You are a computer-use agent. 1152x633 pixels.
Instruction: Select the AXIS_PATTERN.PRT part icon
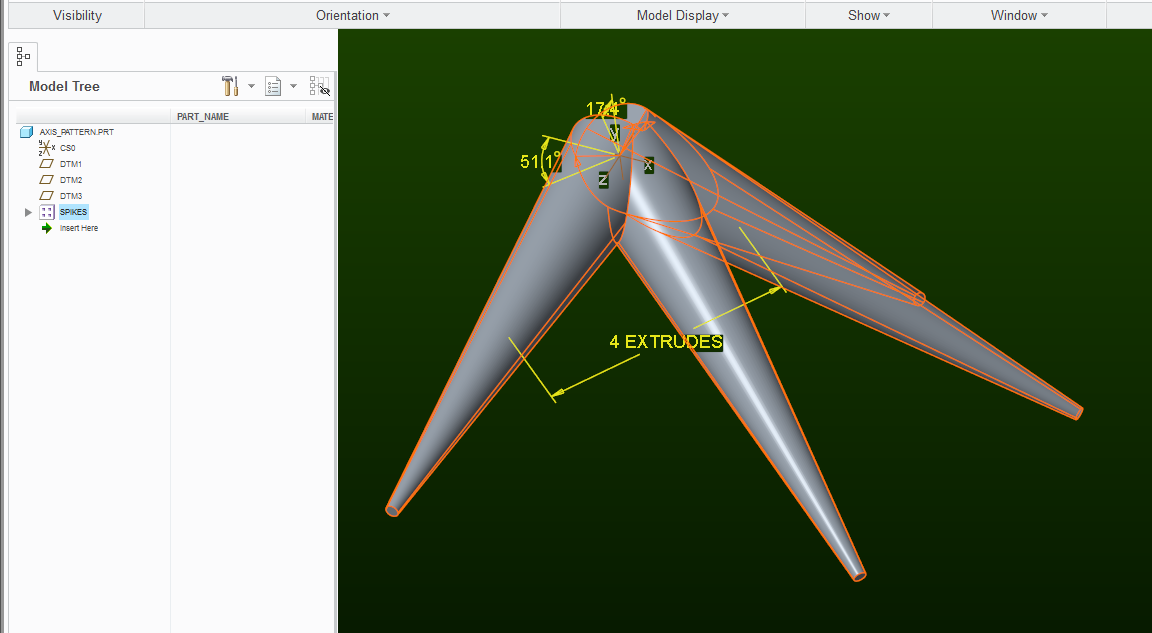coord(26,131)
